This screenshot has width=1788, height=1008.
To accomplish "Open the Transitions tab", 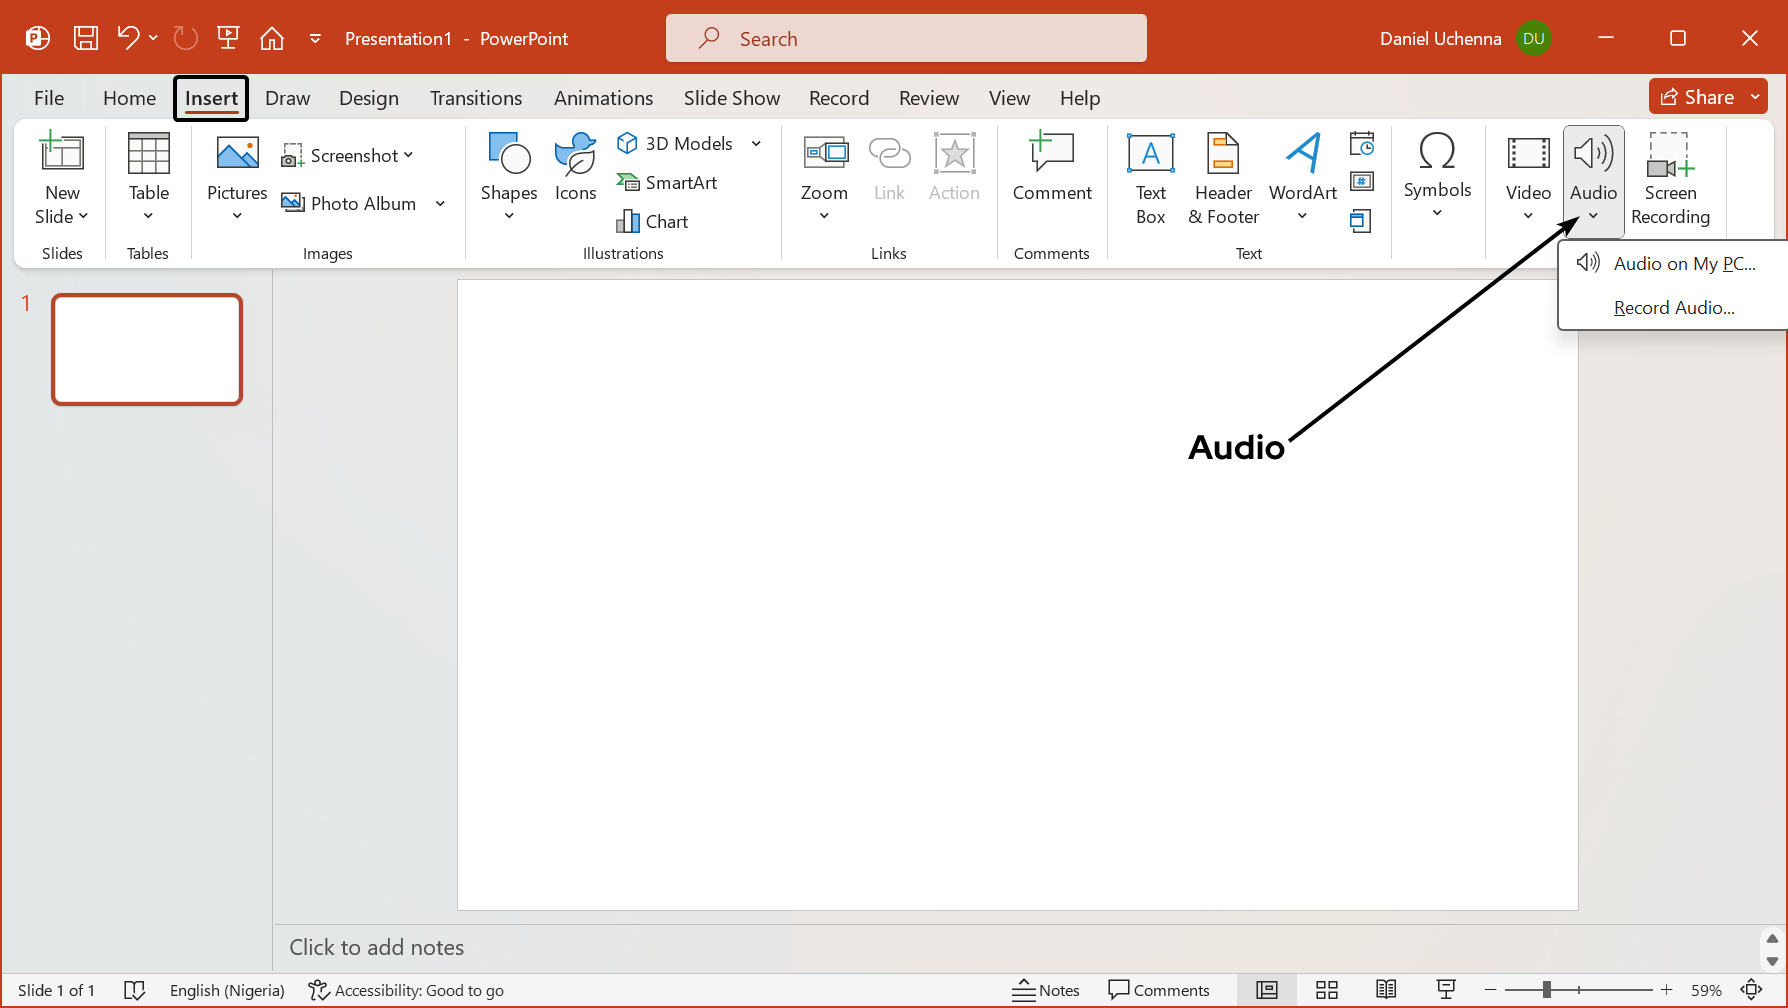I will point(475,98).
